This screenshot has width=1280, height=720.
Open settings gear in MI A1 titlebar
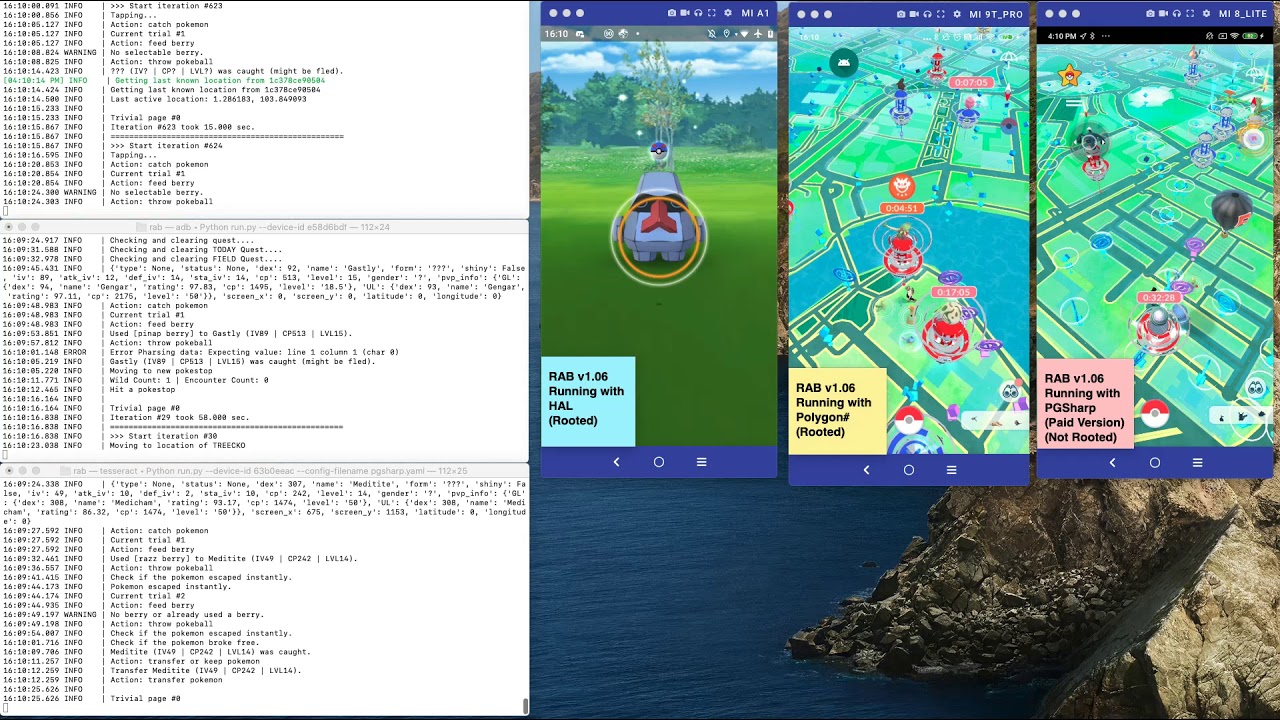(x=728, y=13)
